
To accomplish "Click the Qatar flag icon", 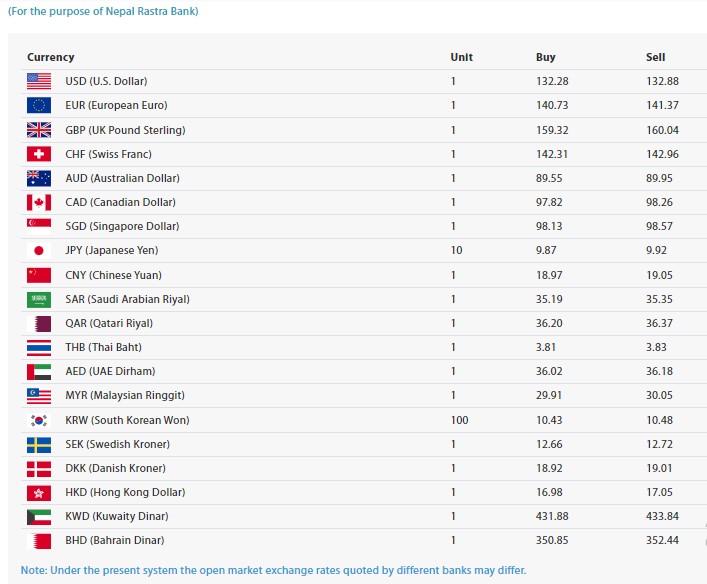I will (x=39, y=323).
